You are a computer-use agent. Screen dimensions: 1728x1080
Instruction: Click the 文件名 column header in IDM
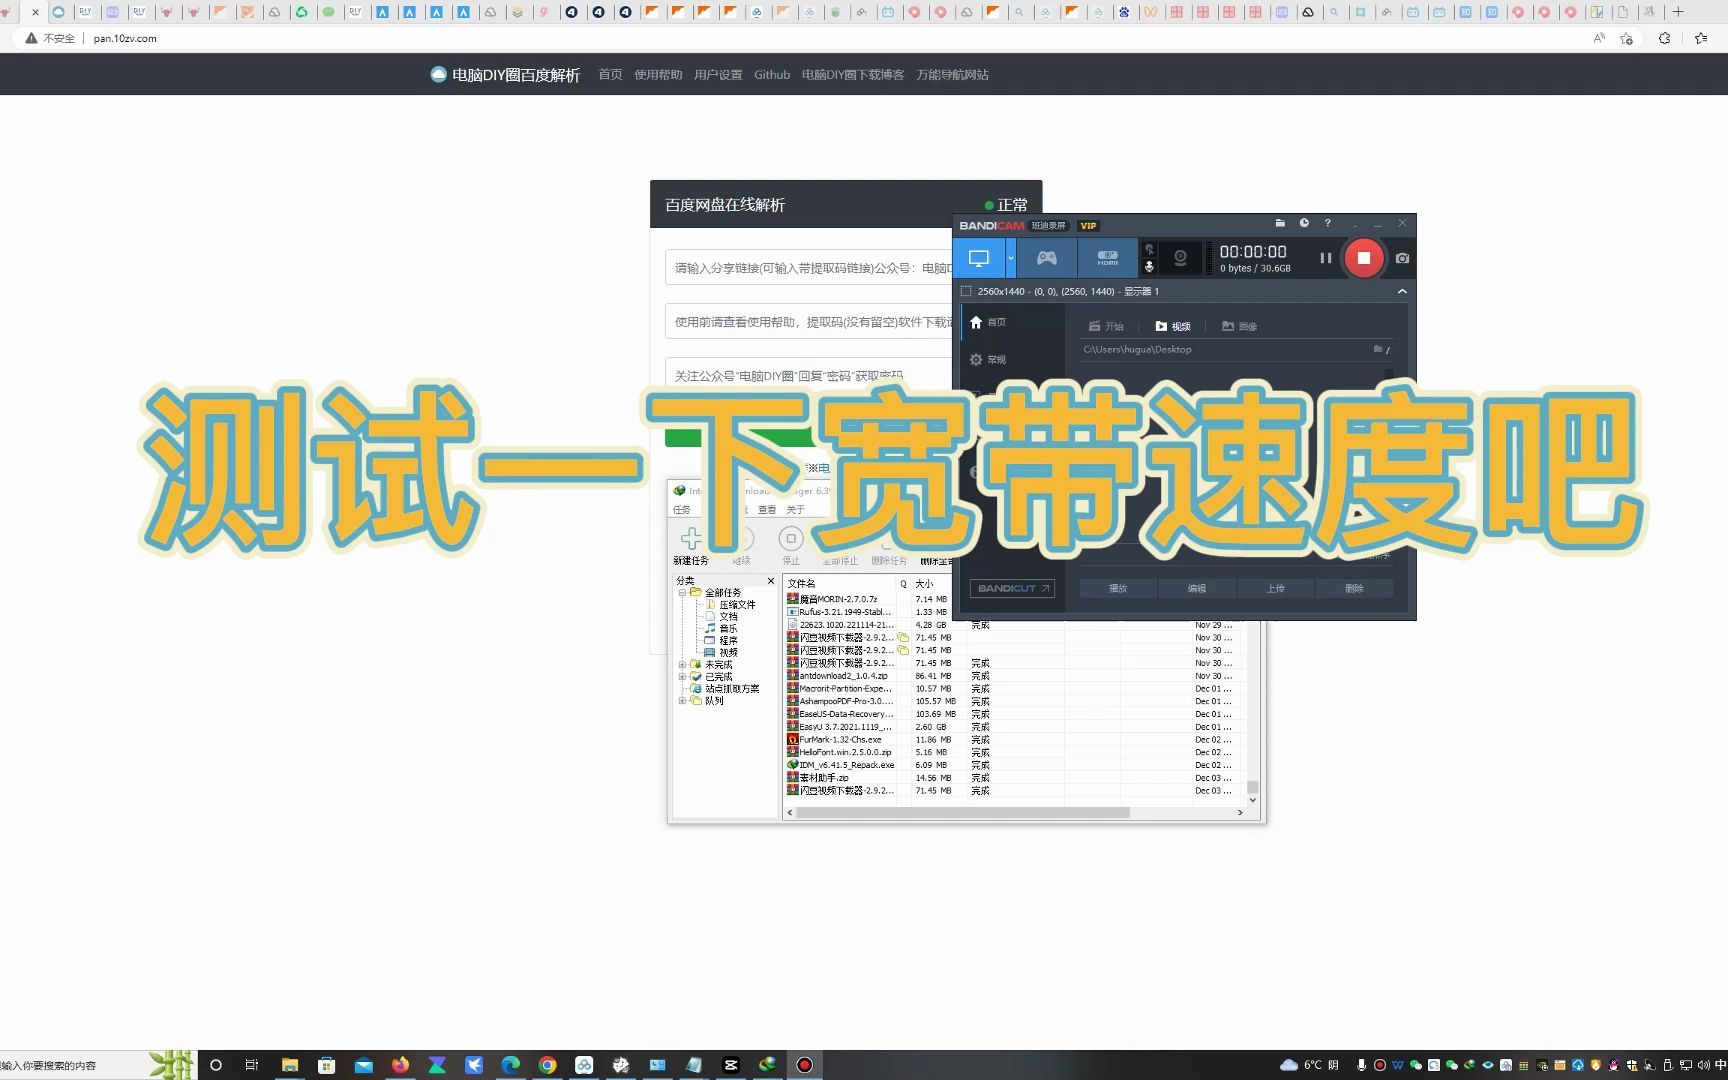(x=839, y=583)
